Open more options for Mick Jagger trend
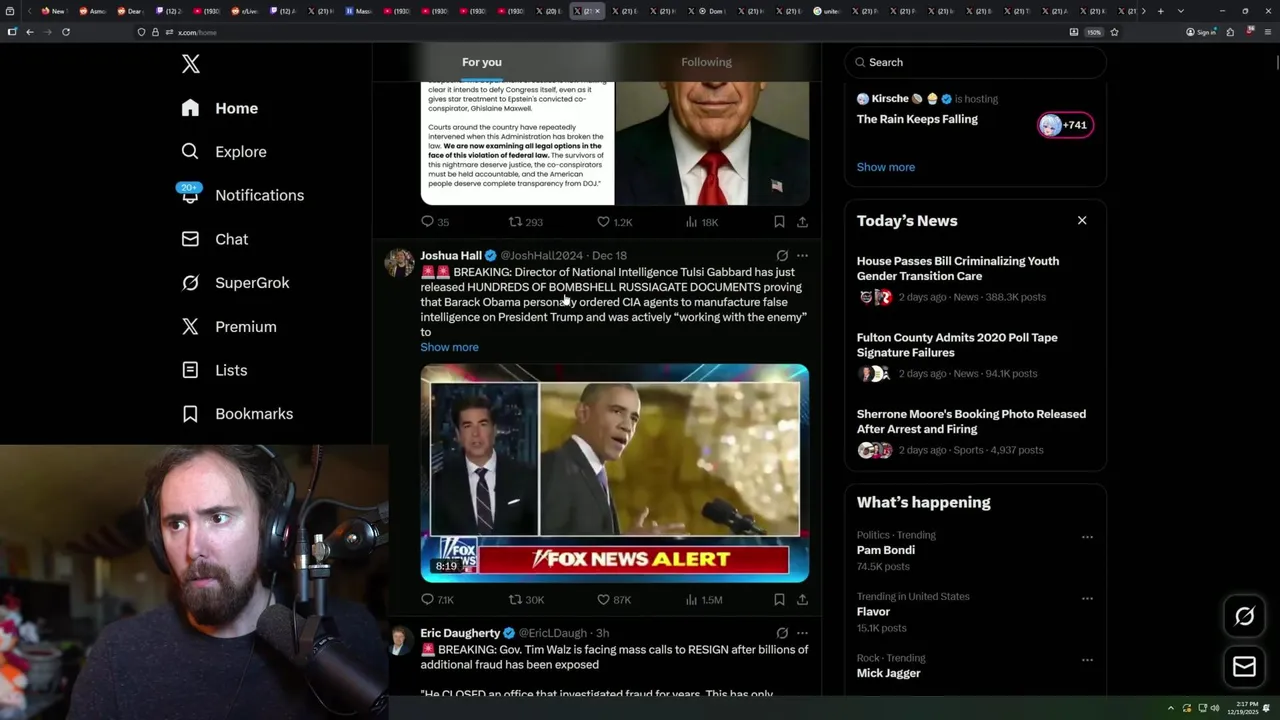1280x720 pixels. click(1087, 660)
